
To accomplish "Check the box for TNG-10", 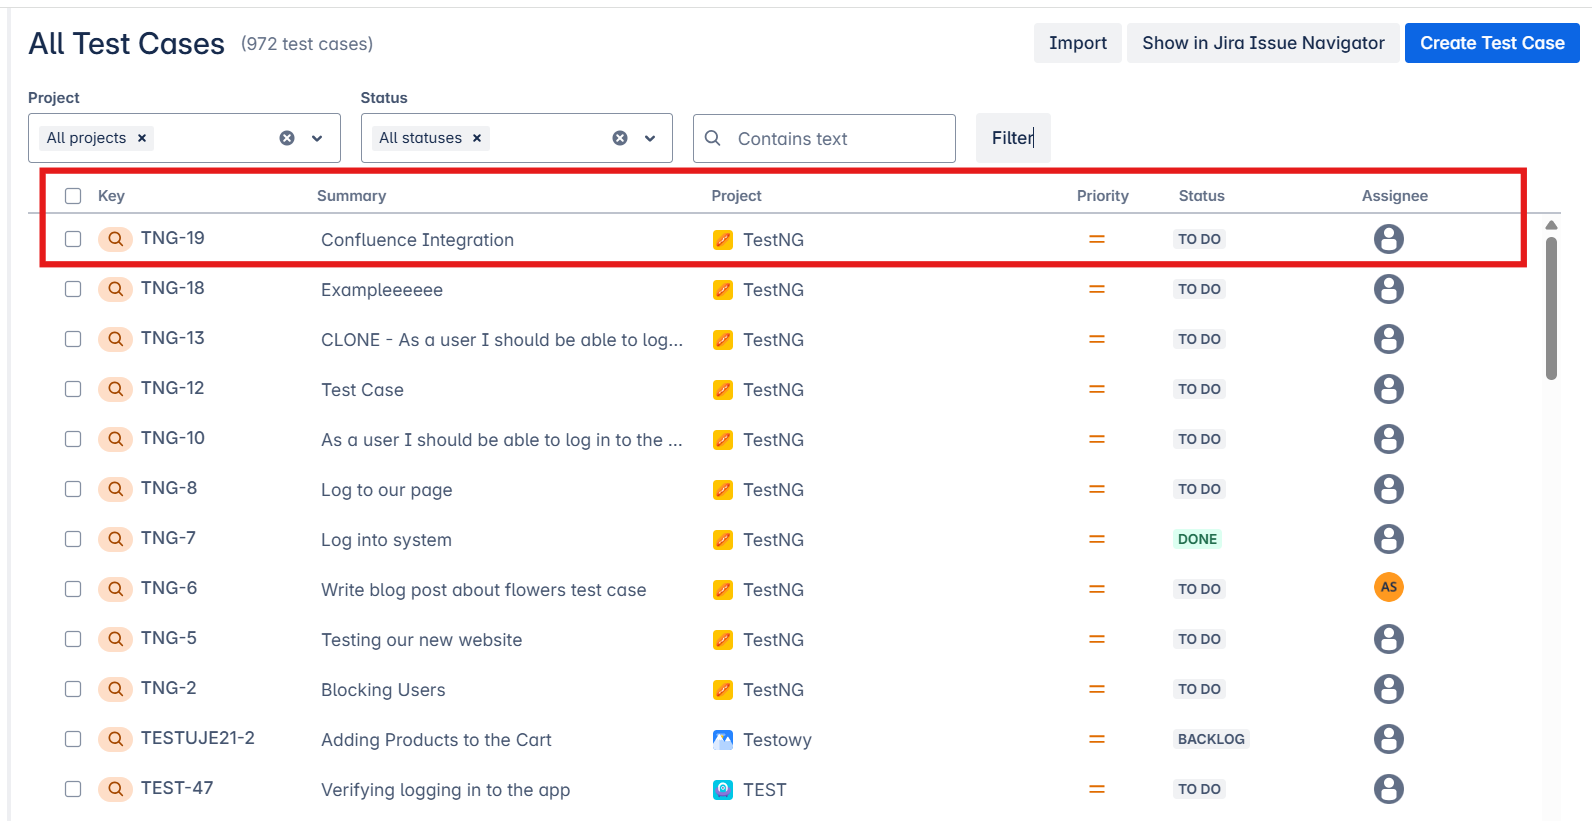I will (73, 439).
